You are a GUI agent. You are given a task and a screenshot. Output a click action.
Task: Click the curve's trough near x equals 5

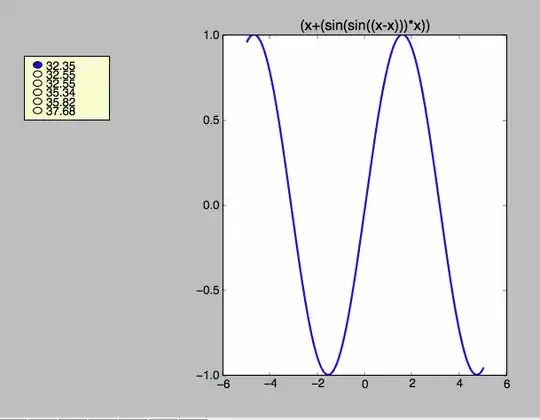click(x=477, y=374)
